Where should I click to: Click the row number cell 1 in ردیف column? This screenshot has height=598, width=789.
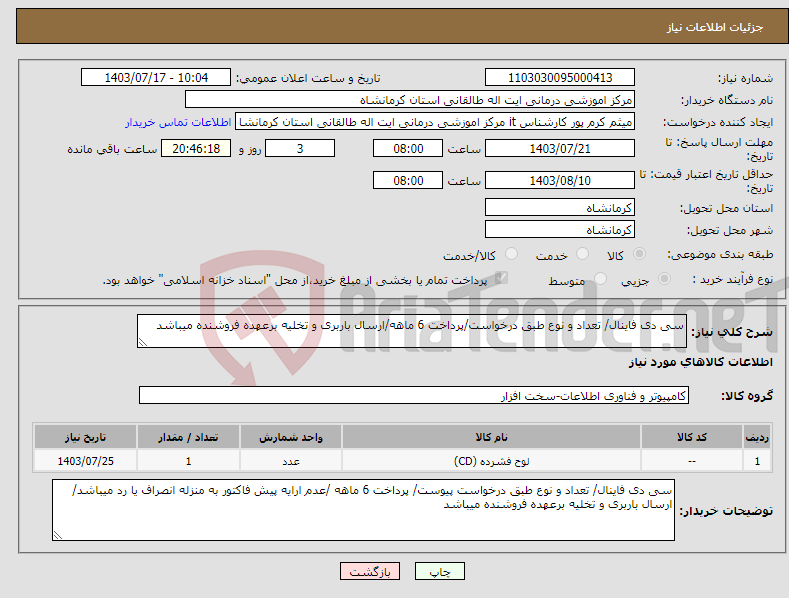tap(757, 461)
